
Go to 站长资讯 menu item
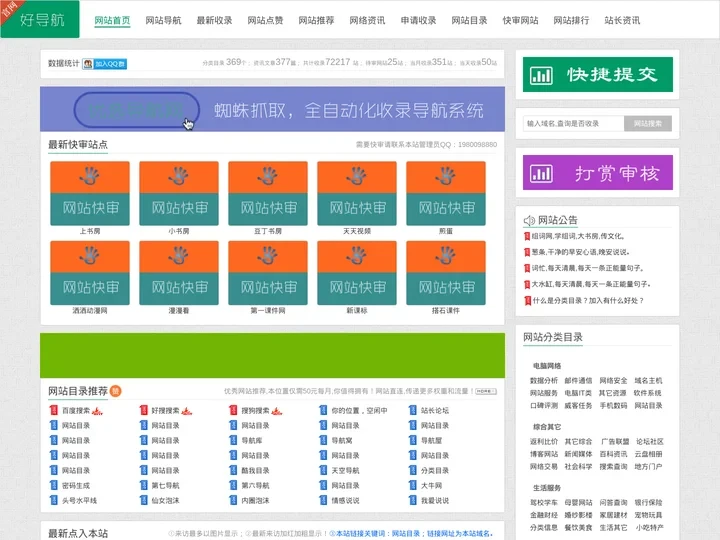click(622, 20)
